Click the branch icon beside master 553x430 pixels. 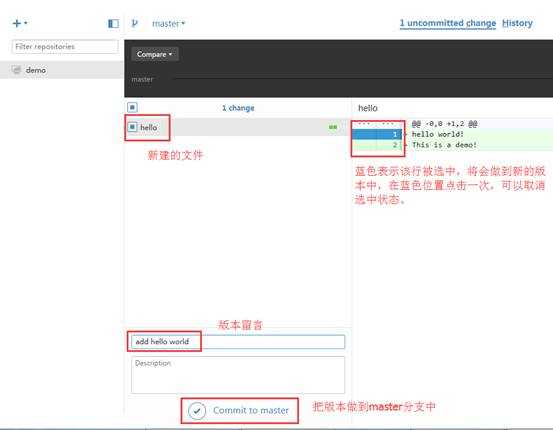134,23
